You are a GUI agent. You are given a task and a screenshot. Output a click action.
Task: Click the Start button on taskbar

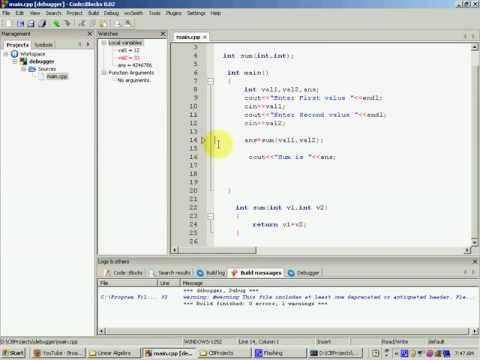point(13,353)
